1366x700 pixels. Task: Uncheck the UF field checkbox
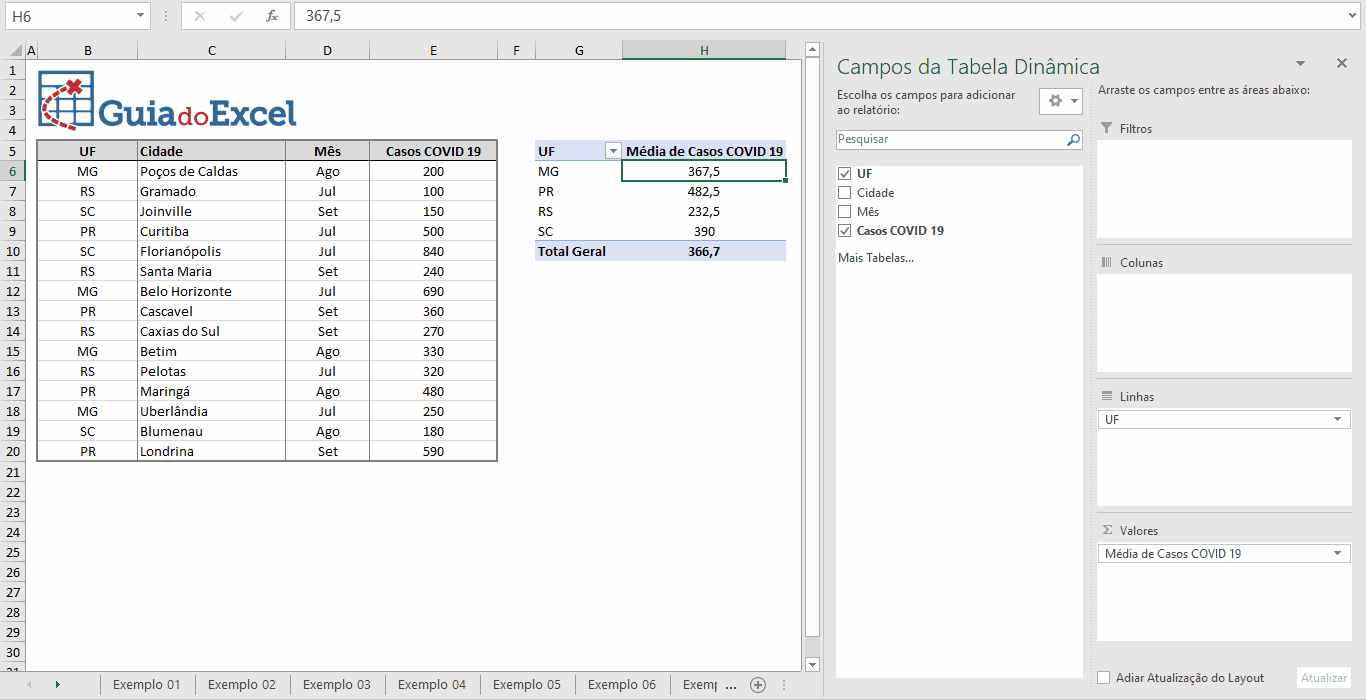click(x=843, y=172)
